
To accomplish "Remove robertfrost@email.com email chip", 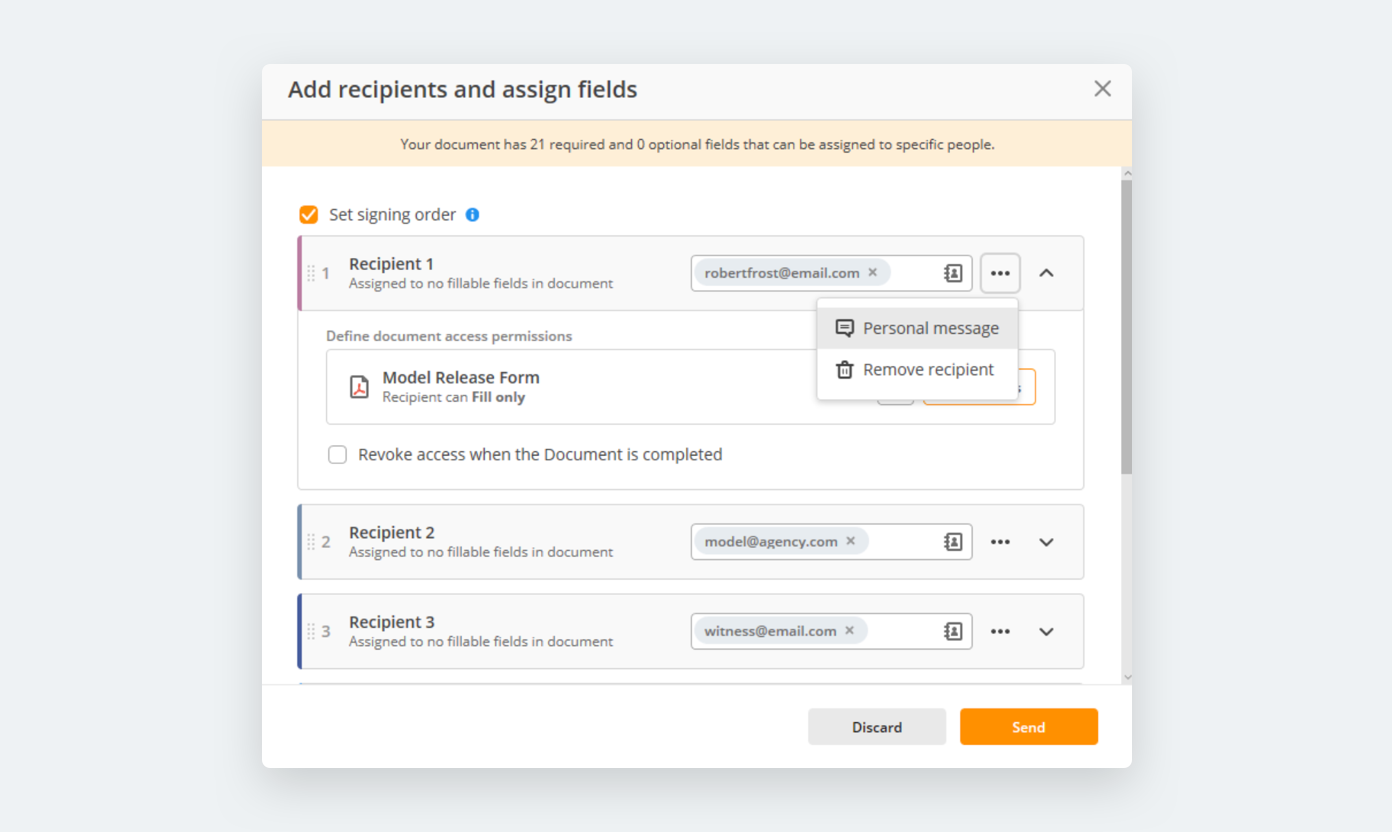I will (x=873, y=272).
